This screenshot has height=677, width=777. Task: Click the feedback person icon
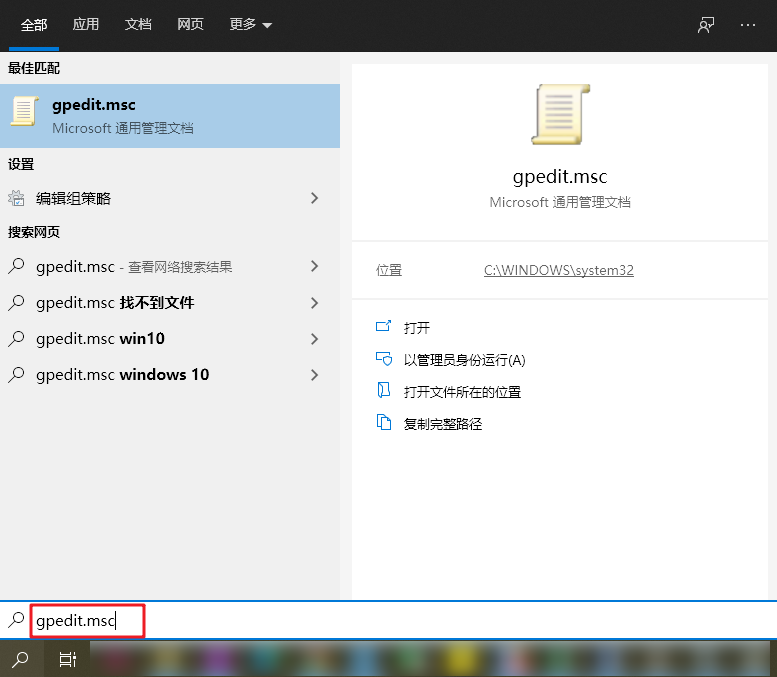pos(706,25)
